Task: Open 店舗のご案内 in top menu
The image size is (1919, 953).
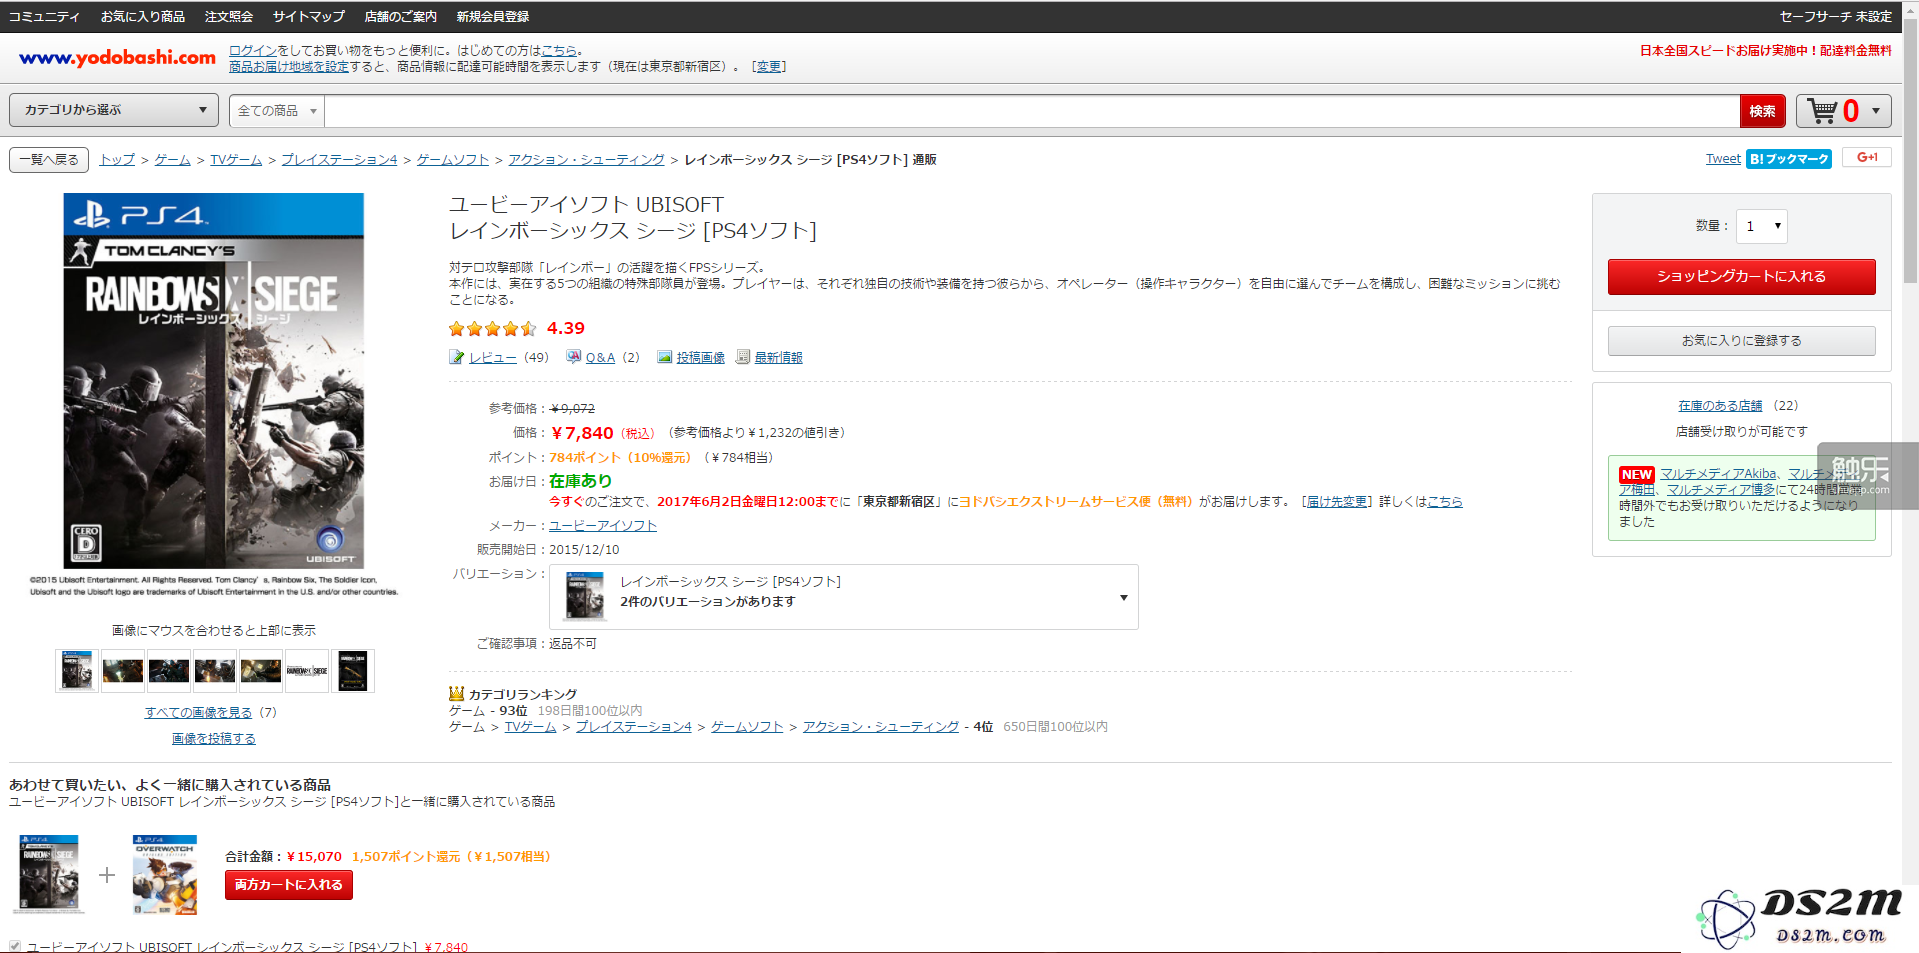Action: coord(401,16)
